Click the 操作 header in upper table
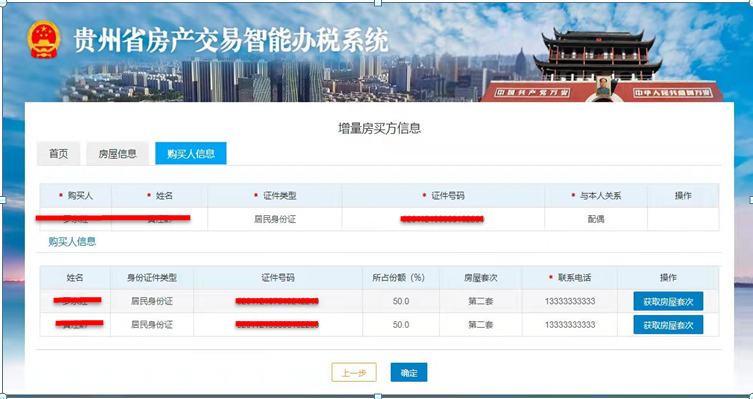The width and height of the screenshot is (753, 399). pos(683,196)
